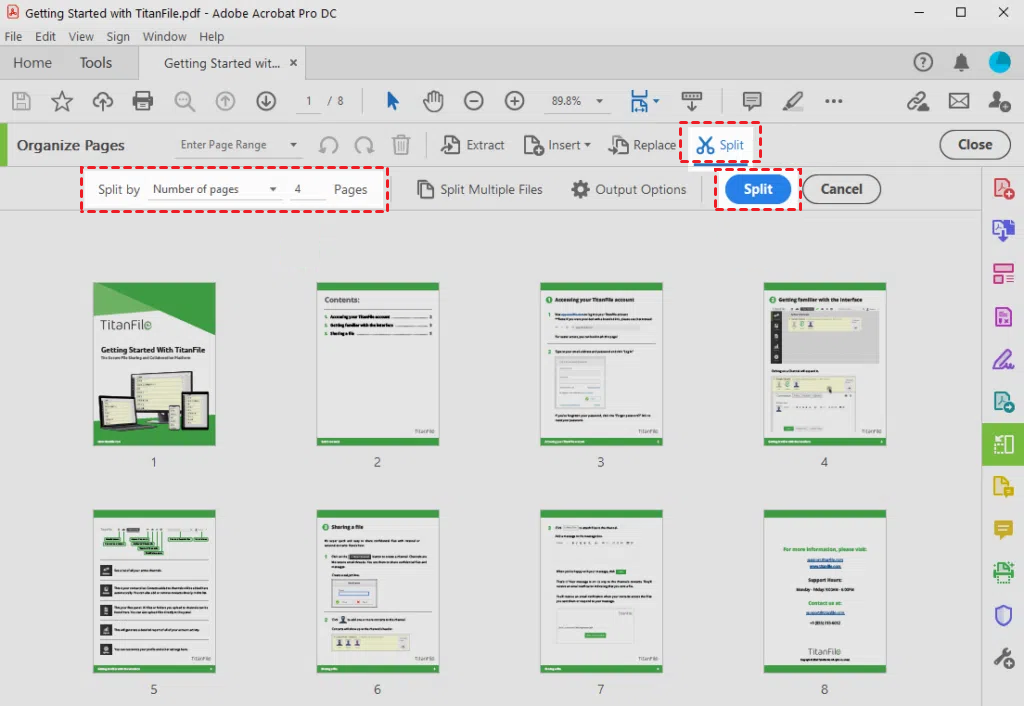The width and height of the screenshot is (1024, 706).
Task: Add file to starred favorites
Action: [62, 101]
